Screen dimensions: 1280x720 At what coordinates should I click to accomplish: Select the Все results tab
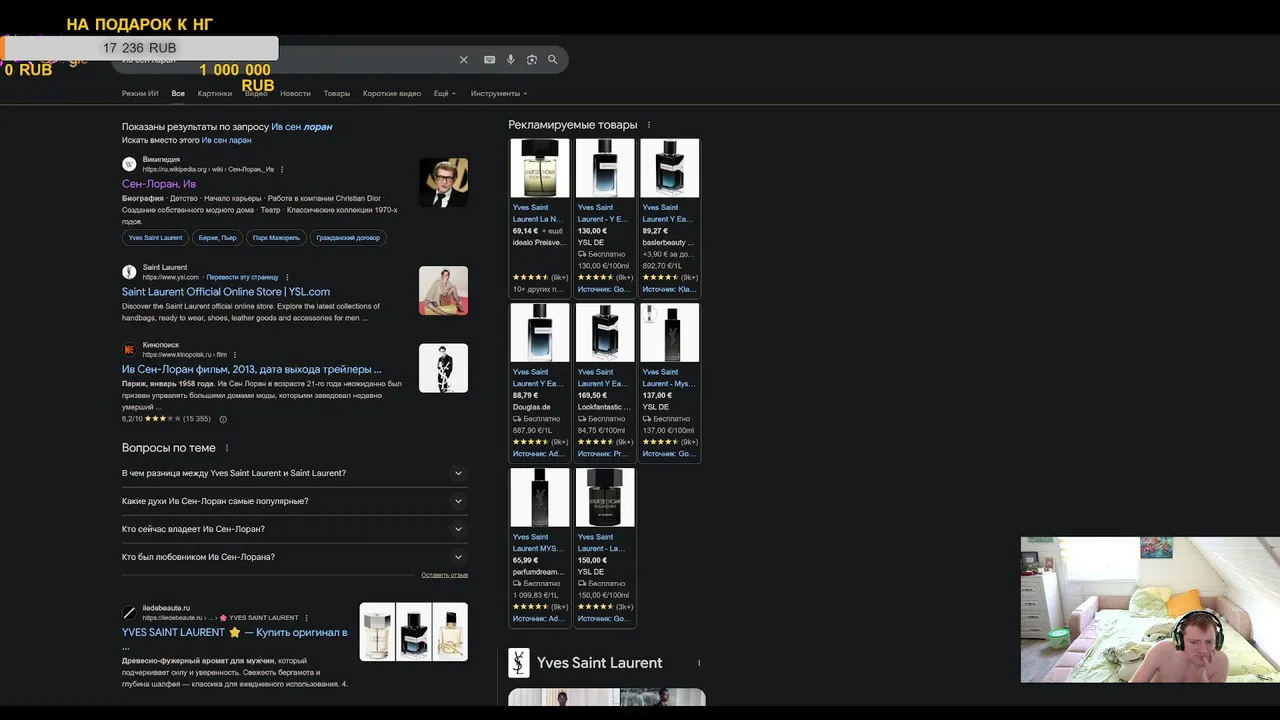tap(178, 93)
